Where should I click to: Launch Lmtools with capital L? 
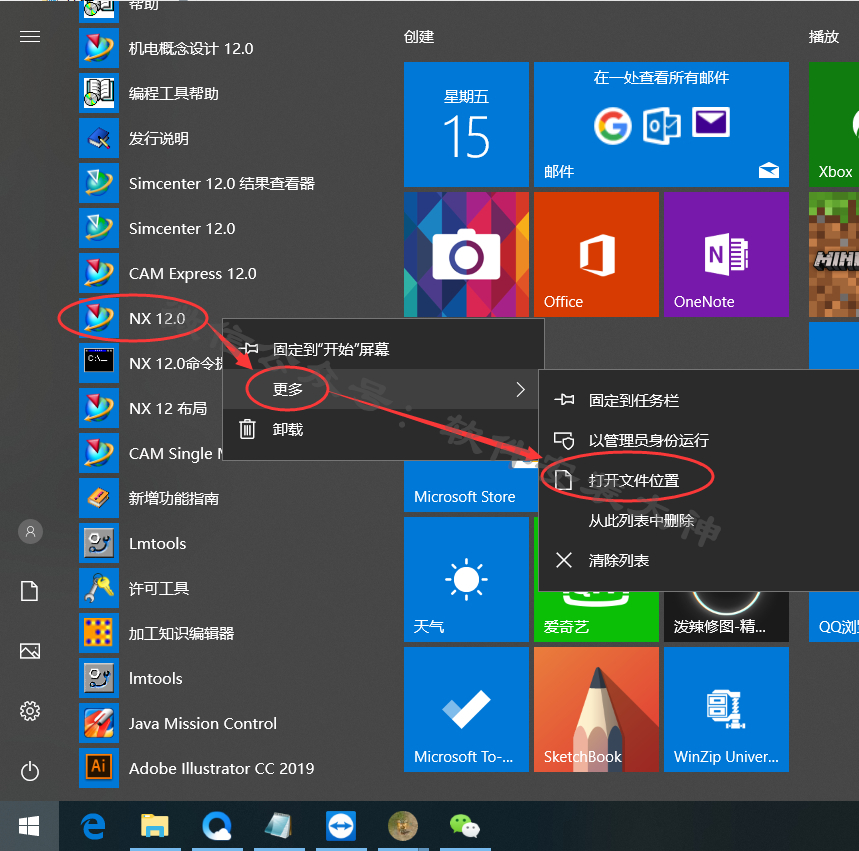(99, 542)
